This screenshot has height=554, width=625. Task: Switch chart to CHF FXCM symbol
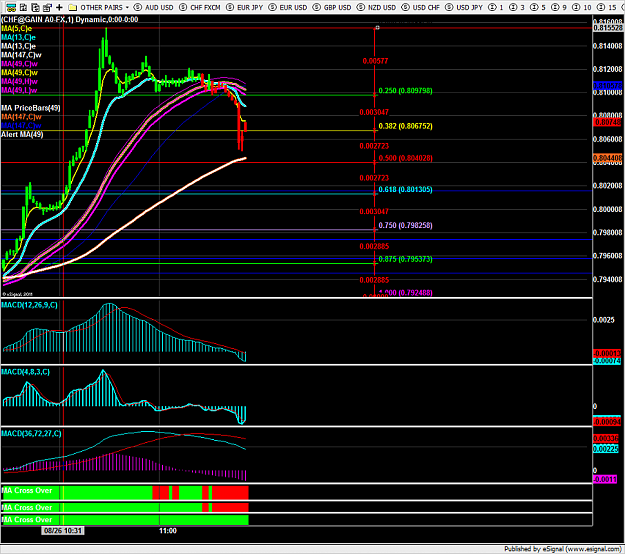200,7
